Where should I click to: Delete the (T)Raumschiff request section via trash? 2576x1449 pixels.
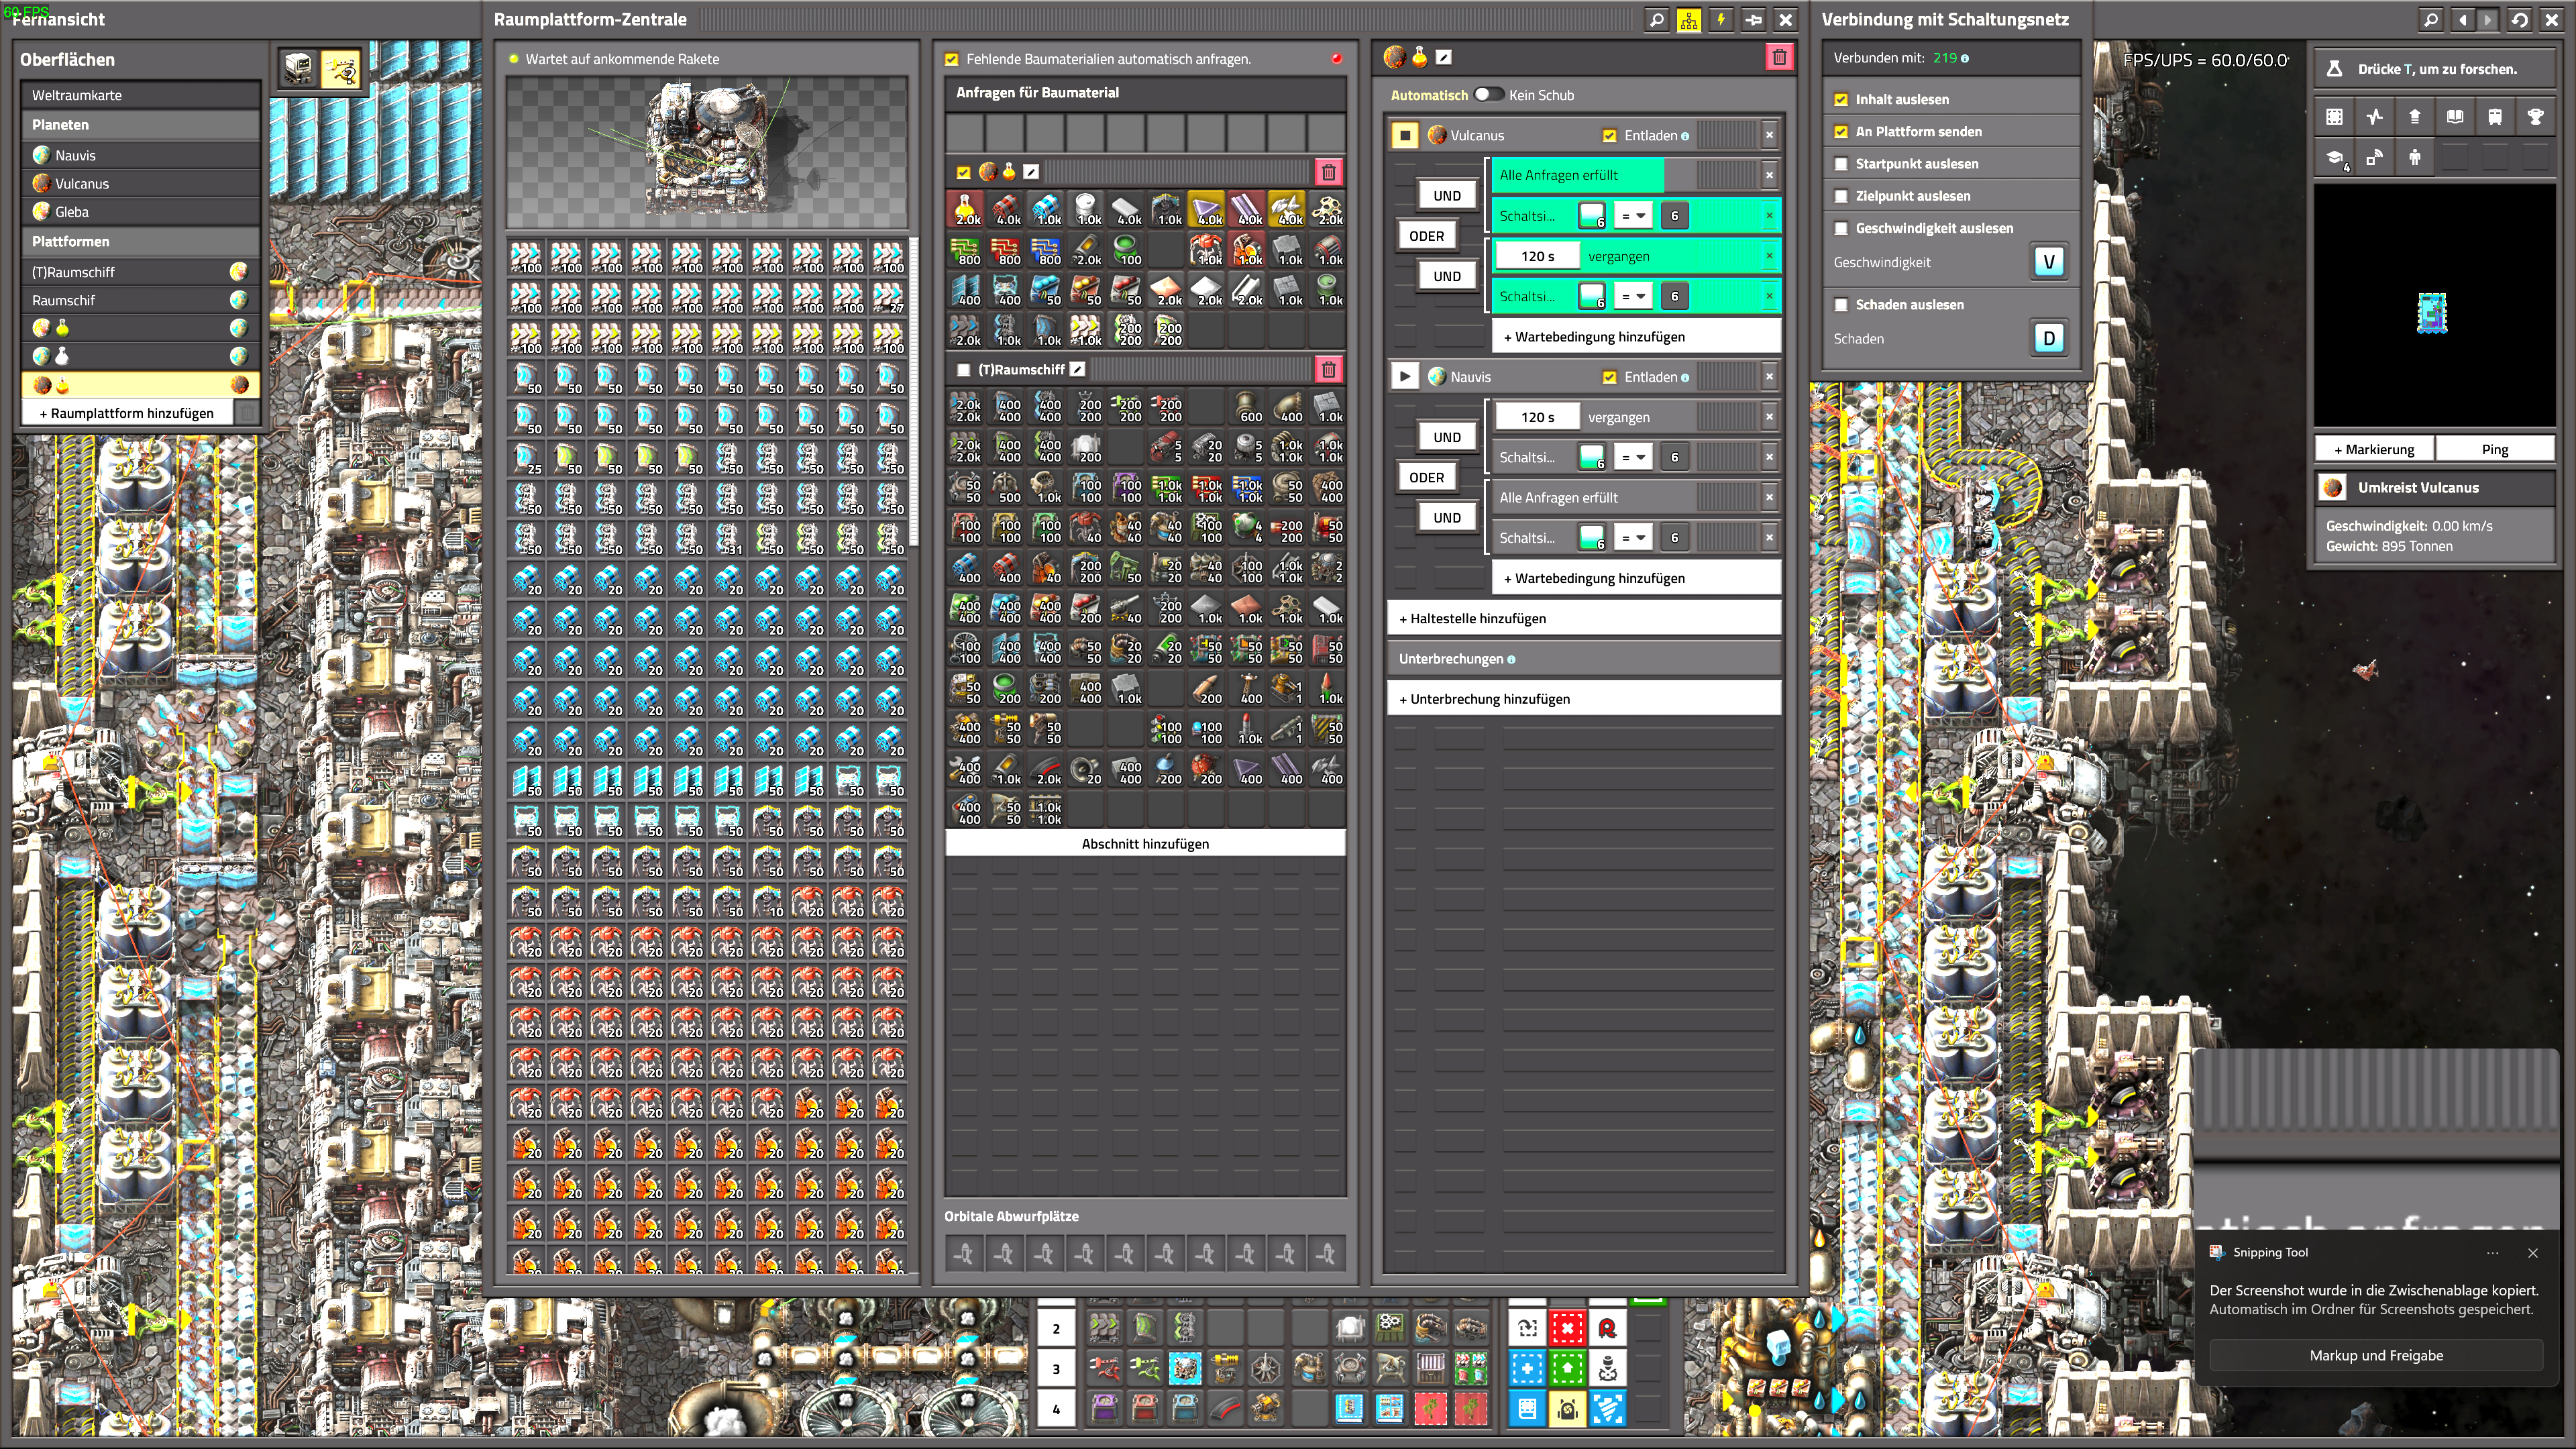pos(1328,370)
